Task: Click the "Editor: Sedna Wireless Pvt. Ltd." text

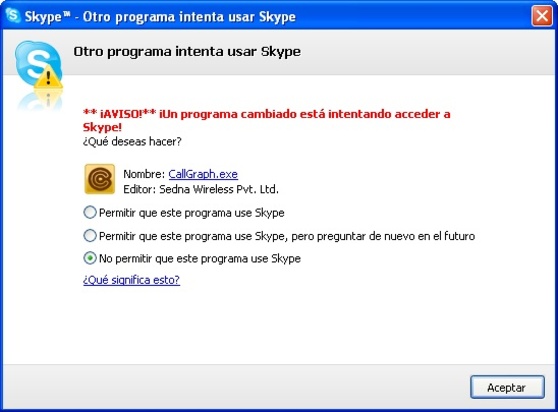Action: pyautogui.click(x=201, y=189)
